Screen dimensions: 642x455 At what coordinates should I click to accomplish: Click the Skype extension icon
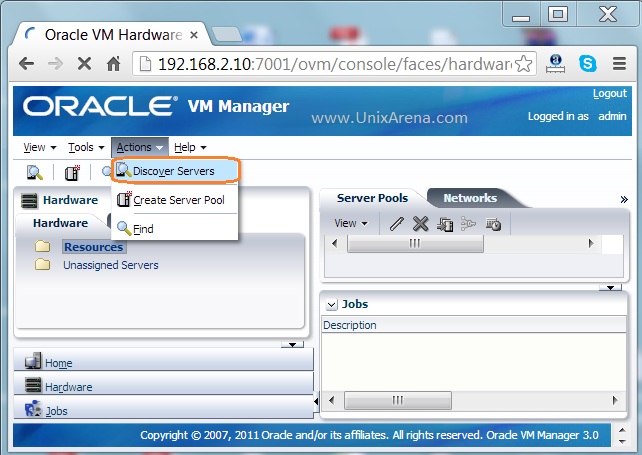(588, 63)
